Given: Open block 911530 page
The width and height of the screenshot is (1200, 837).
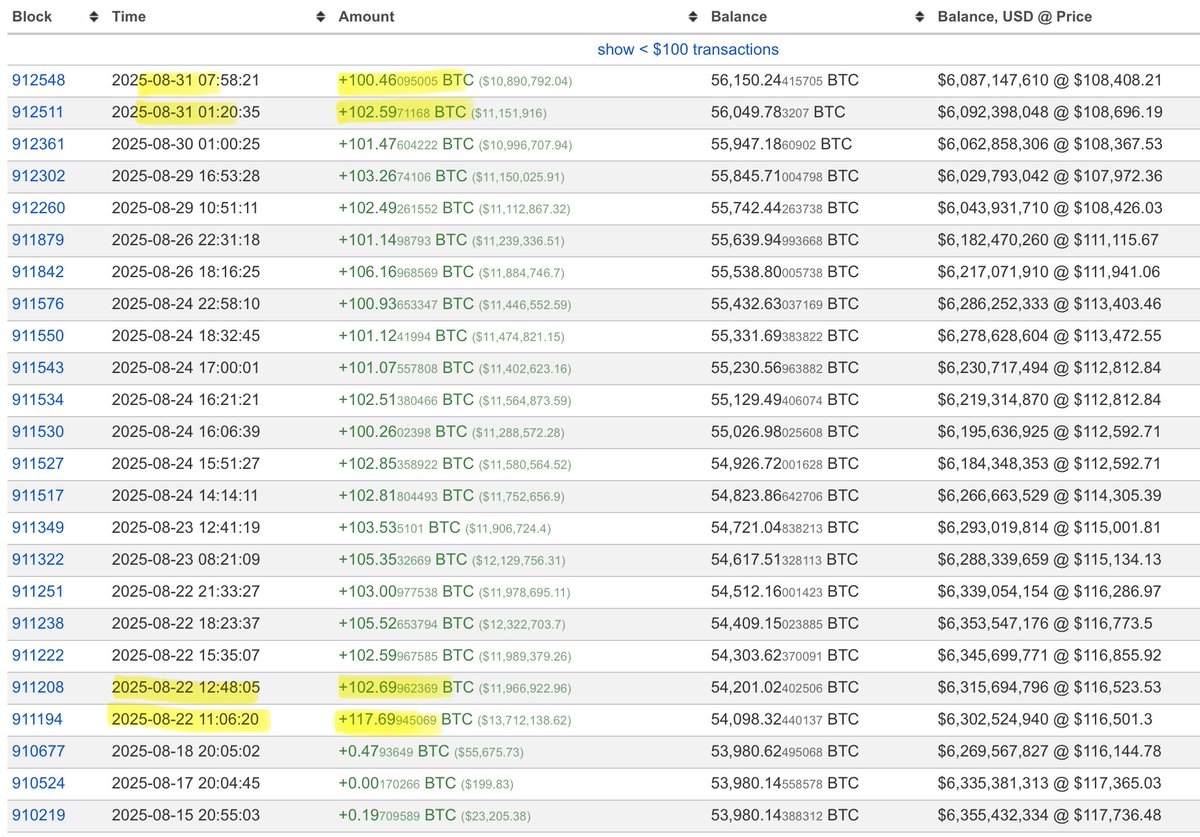Looking at the screenshot, I should point(37,432).
